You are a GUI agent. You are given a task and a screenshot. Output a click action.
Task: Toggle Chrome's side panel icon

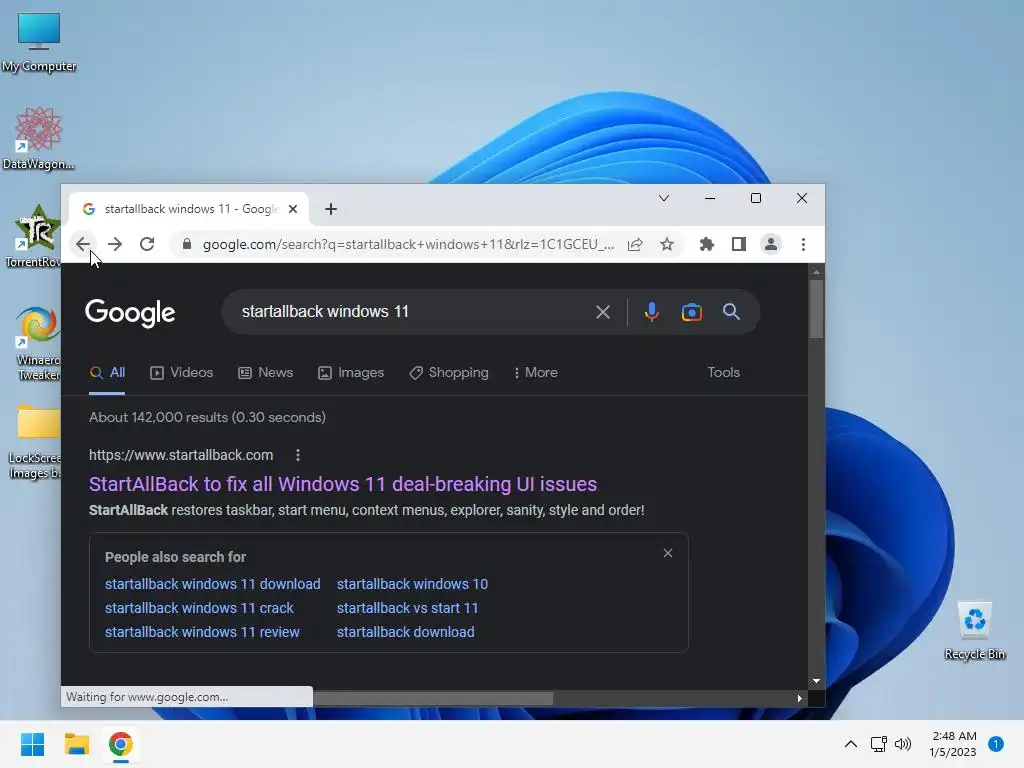pos(739,244)
